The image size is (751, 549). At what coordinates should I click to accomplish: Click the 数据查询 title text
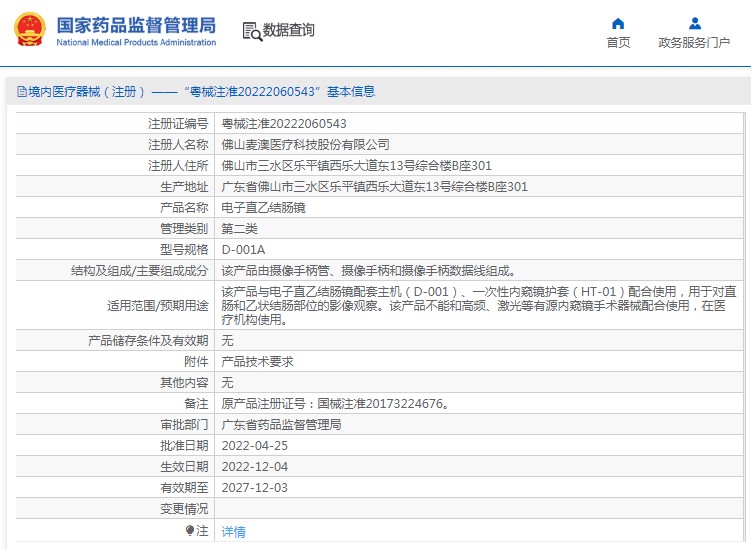pyautogui.click(x=288, y=30)
